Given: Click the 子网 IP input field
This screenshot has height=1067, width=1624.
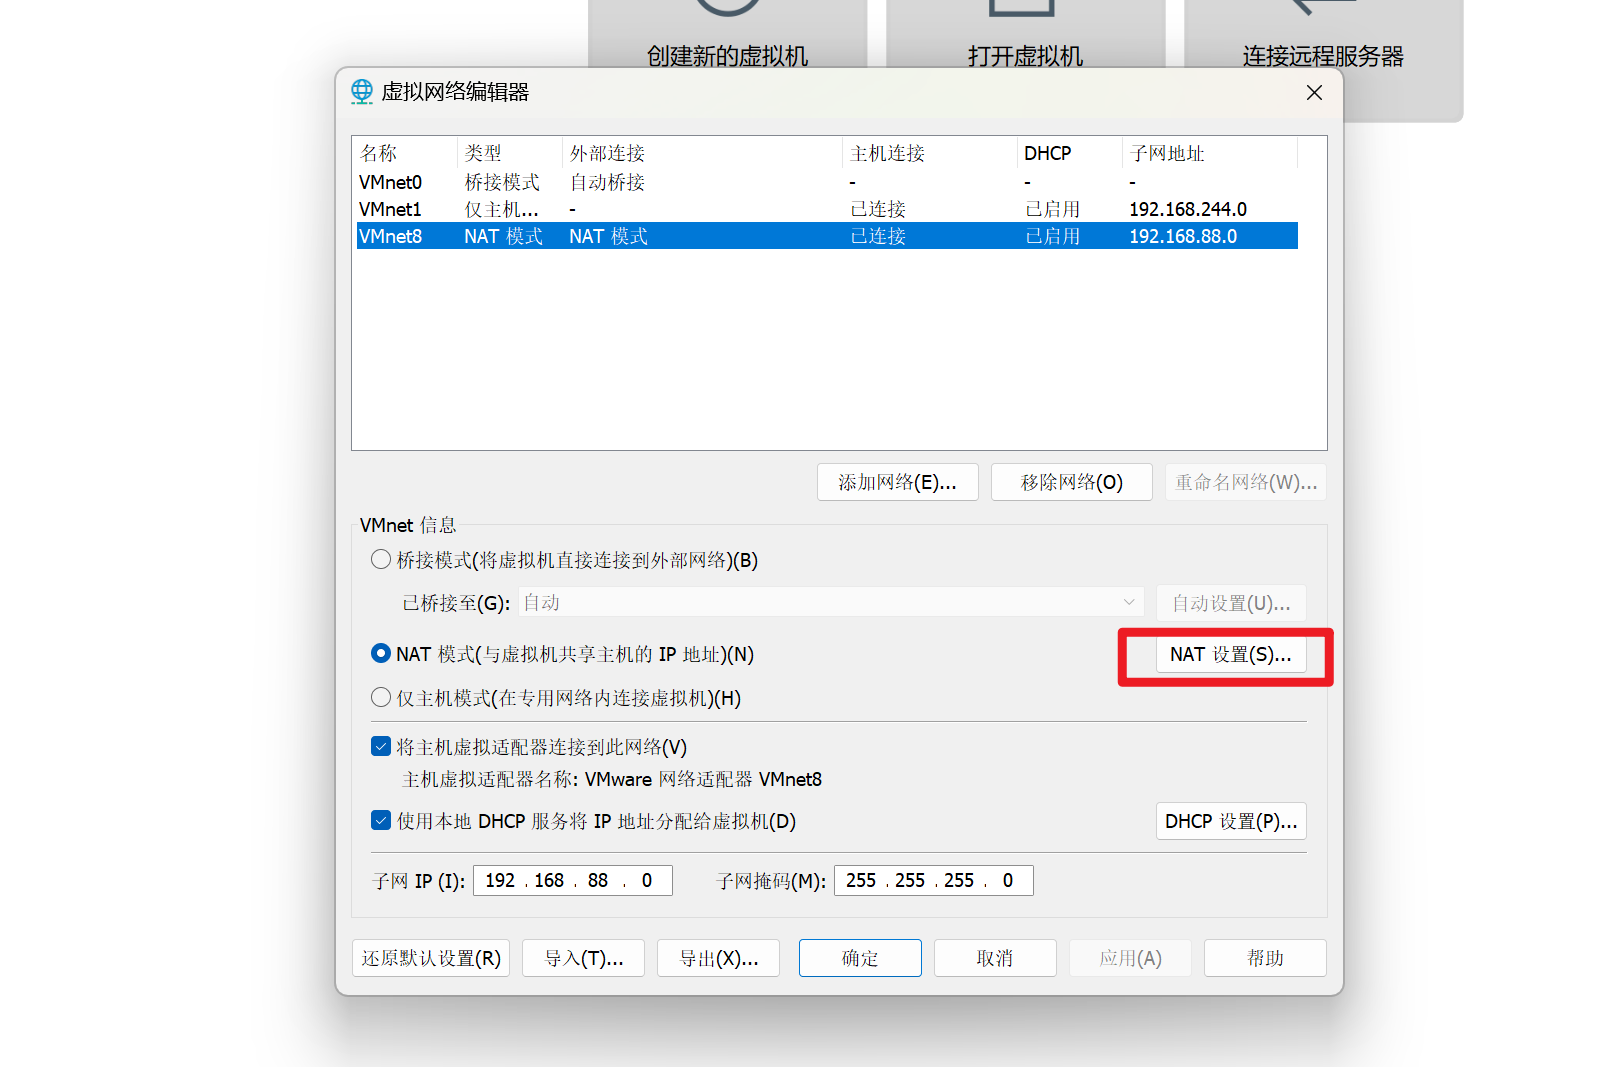Looking at the screenshot, I should coord(572,880).
